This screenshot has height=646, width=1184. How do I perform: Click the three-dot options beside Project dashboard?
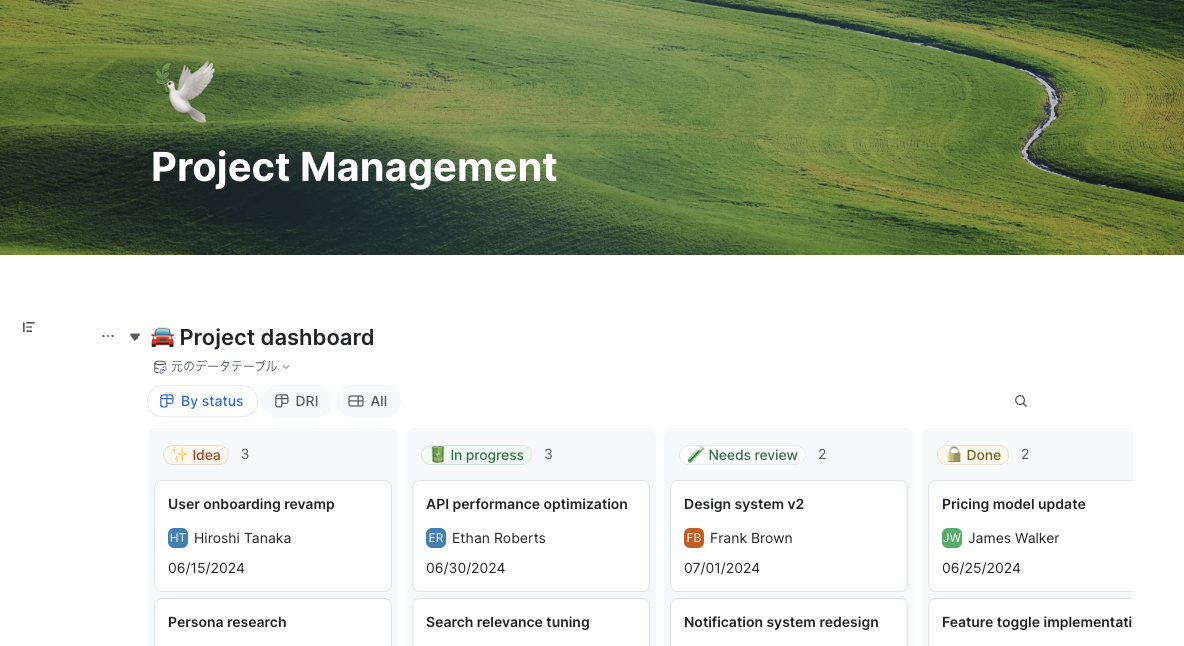(x=108, y=337)
